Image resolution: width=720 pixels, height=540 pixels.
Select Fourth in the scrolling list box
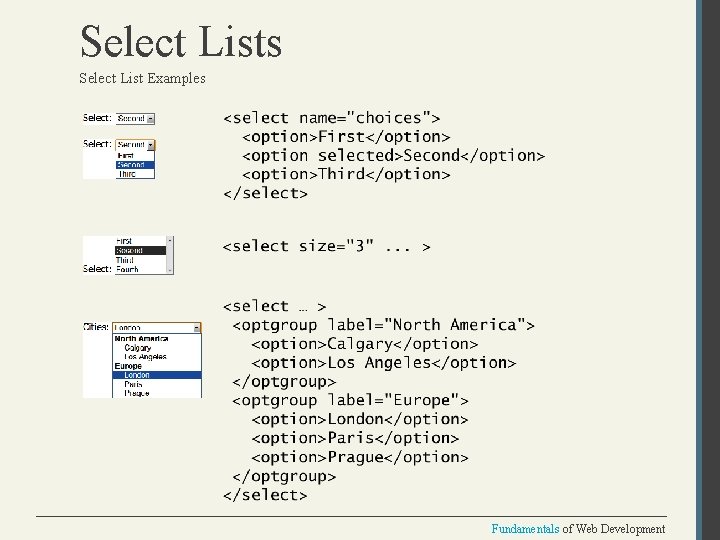coord(140,269)
